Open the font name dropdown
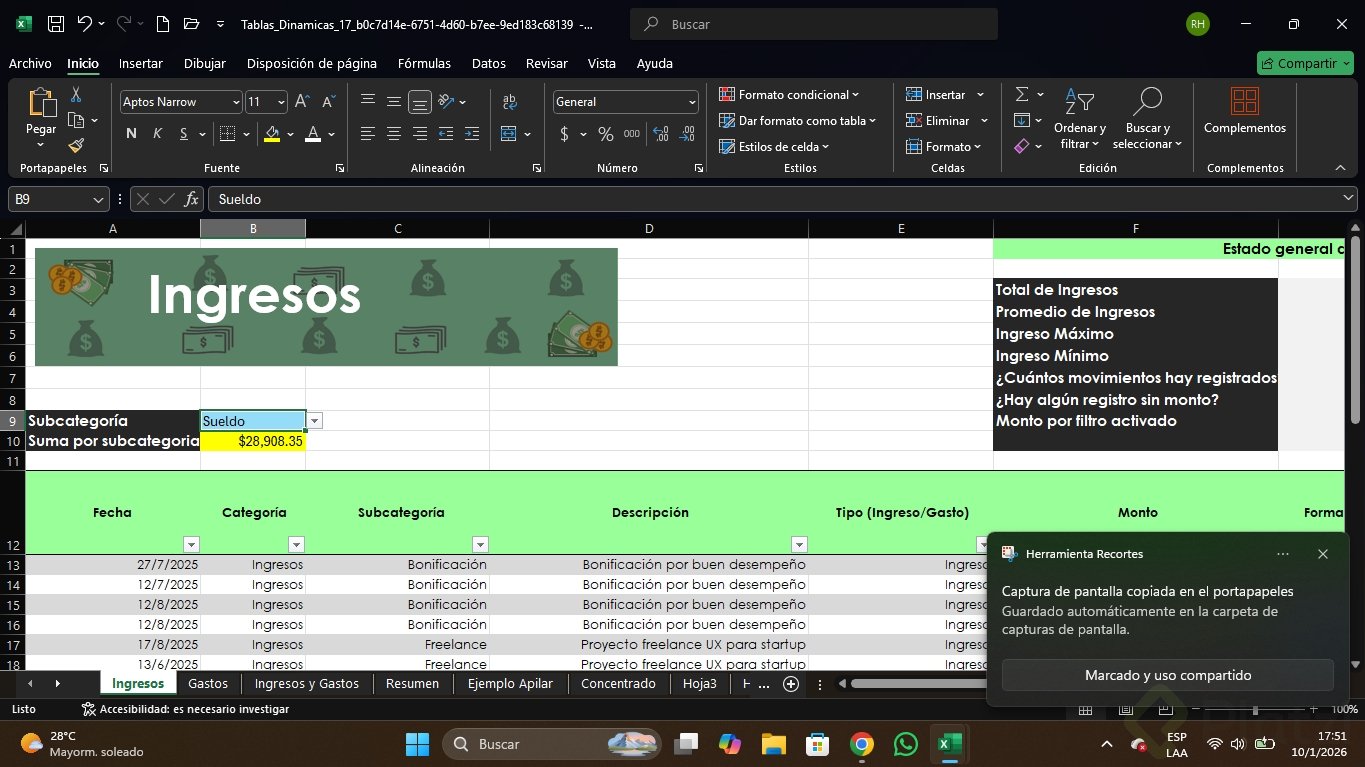Screen dimensions: 1365x767 pyautogui.click(x=236, y=102)
